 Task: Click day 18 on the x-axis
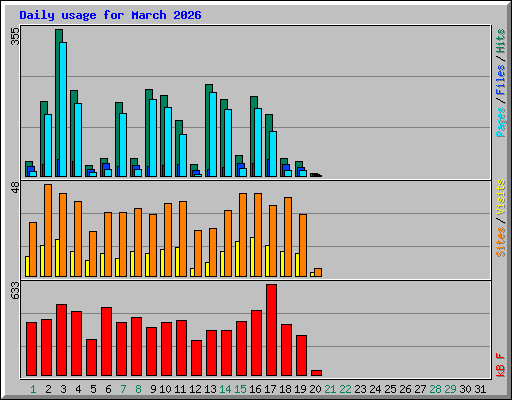285,389
